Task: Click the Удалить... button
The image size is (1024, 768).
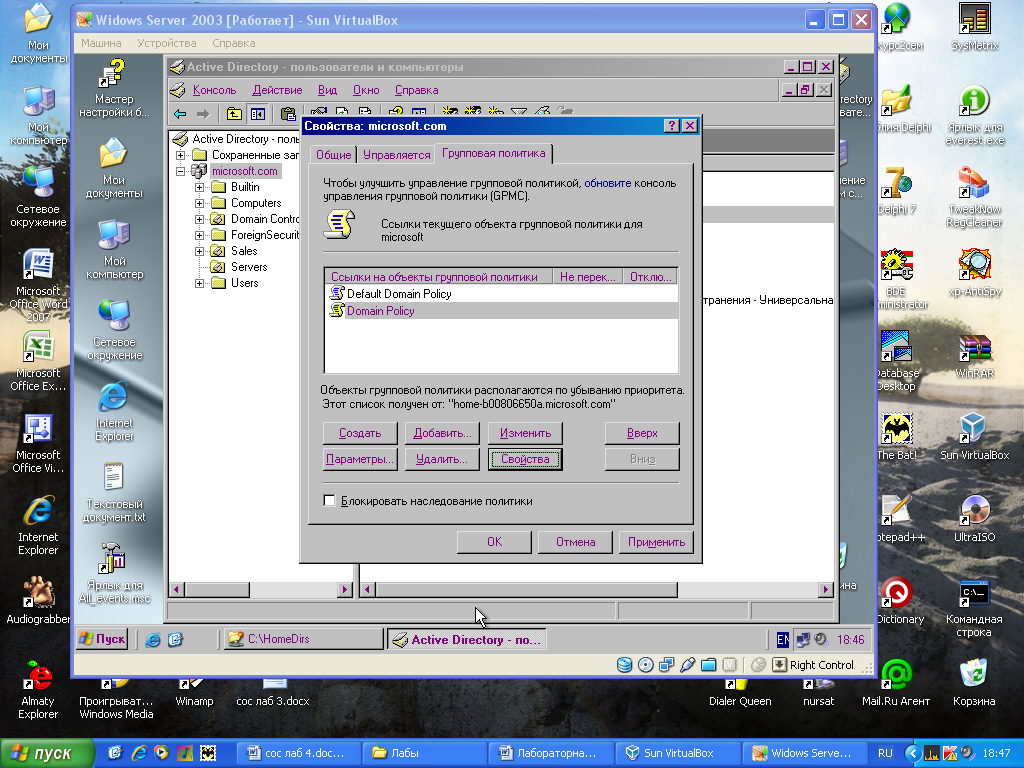Action: coord(442,459)
